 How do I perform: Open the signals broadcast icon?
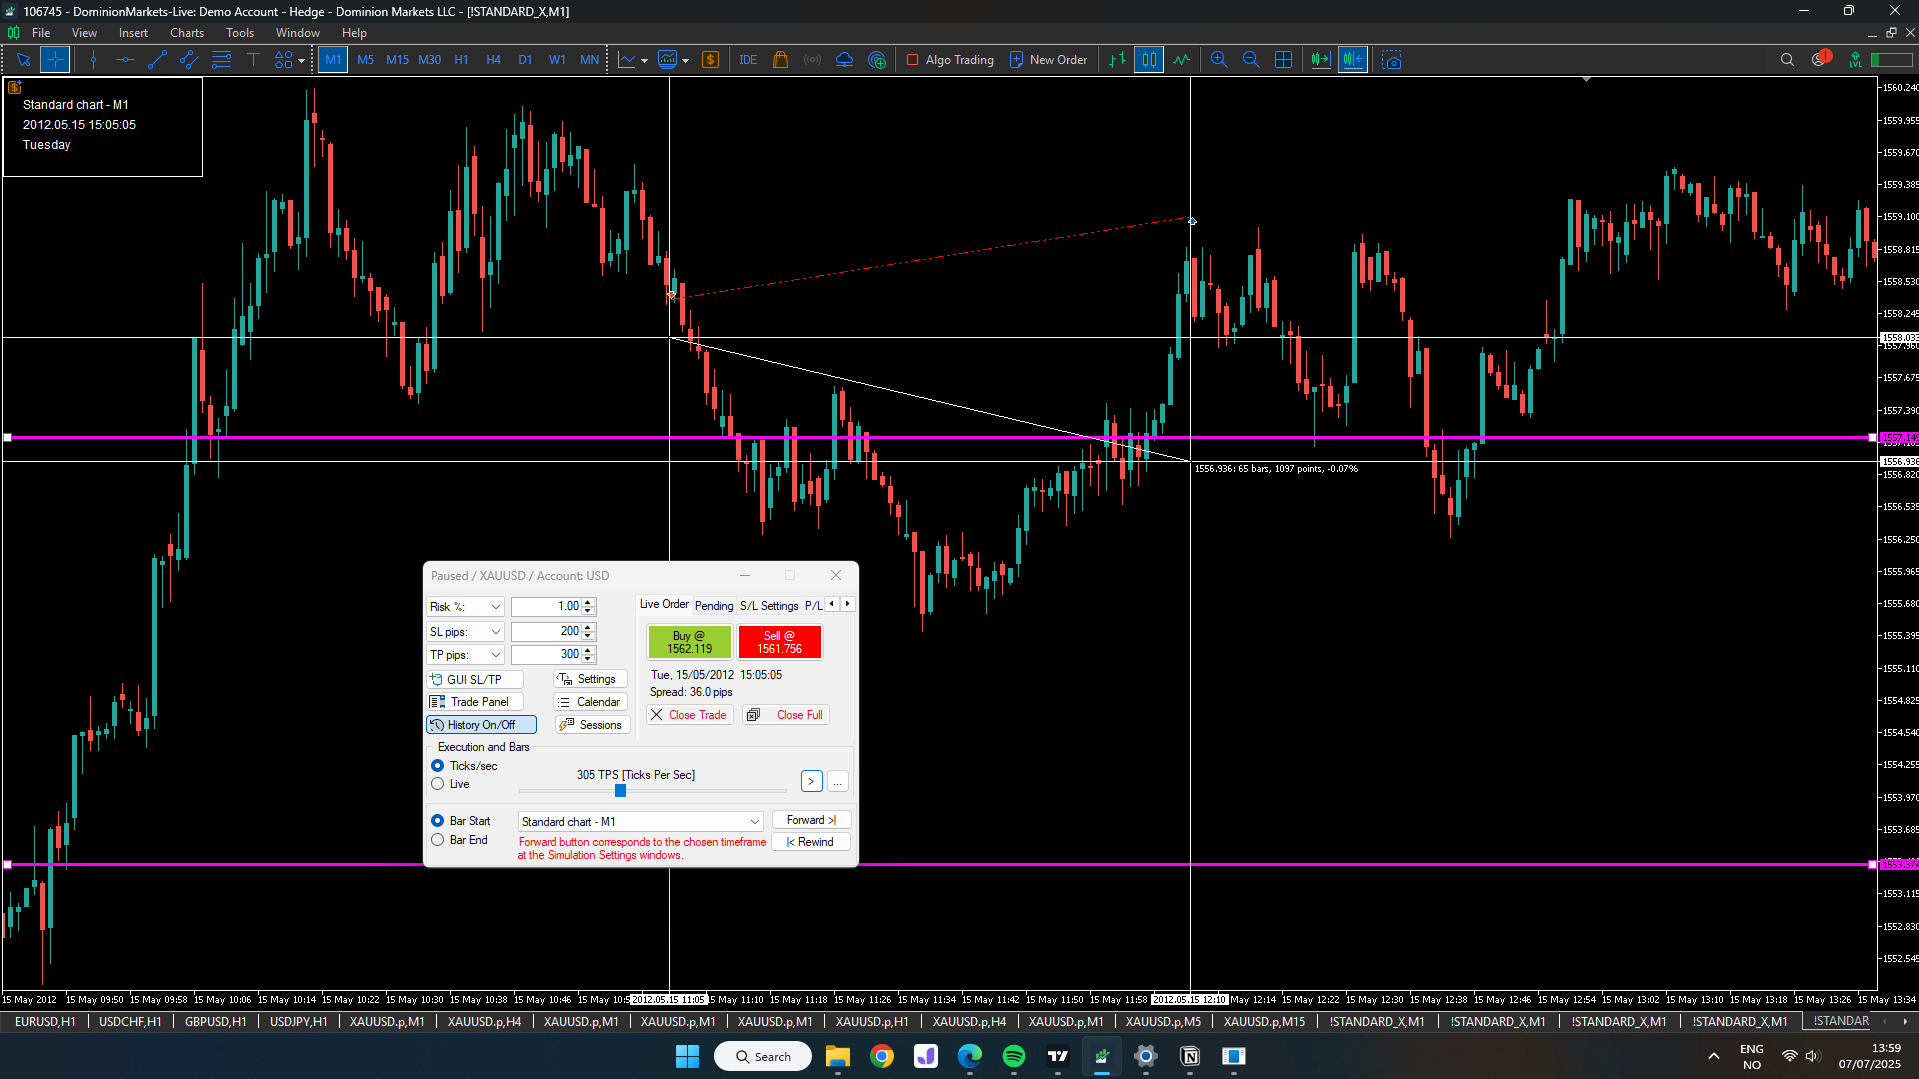813,60
